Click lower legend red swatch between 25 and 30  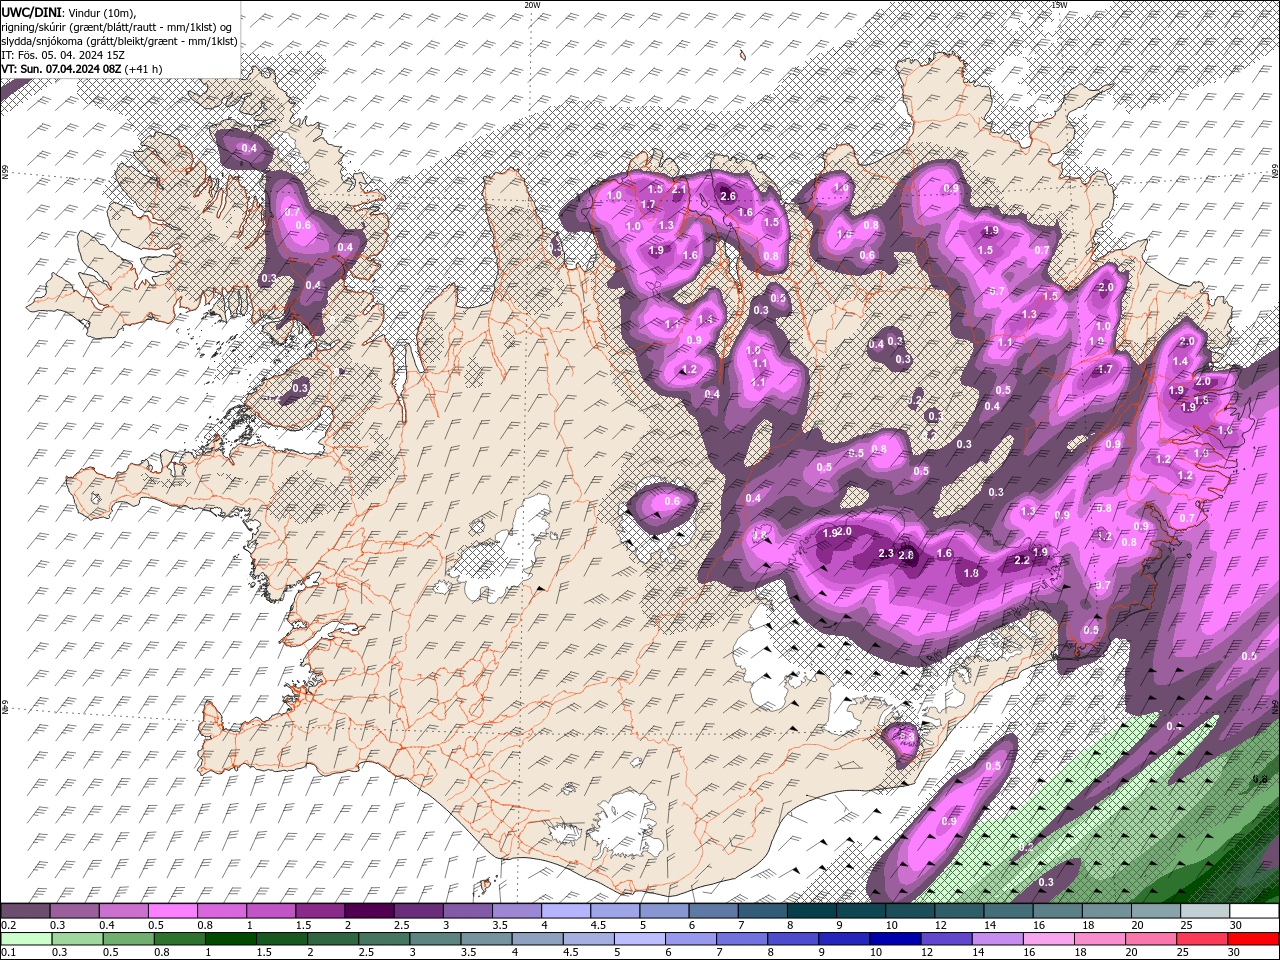tap(1201, 939)
